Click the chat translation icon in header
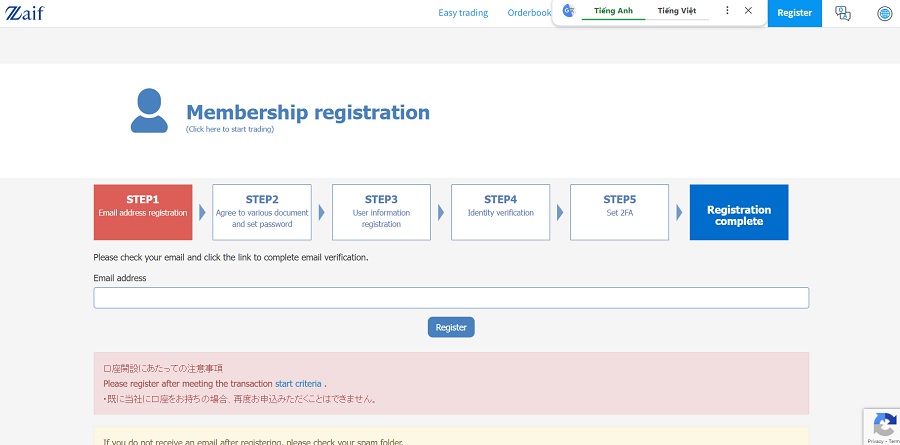This screenshot has height=445, width=900. click(x=843, y=13)
